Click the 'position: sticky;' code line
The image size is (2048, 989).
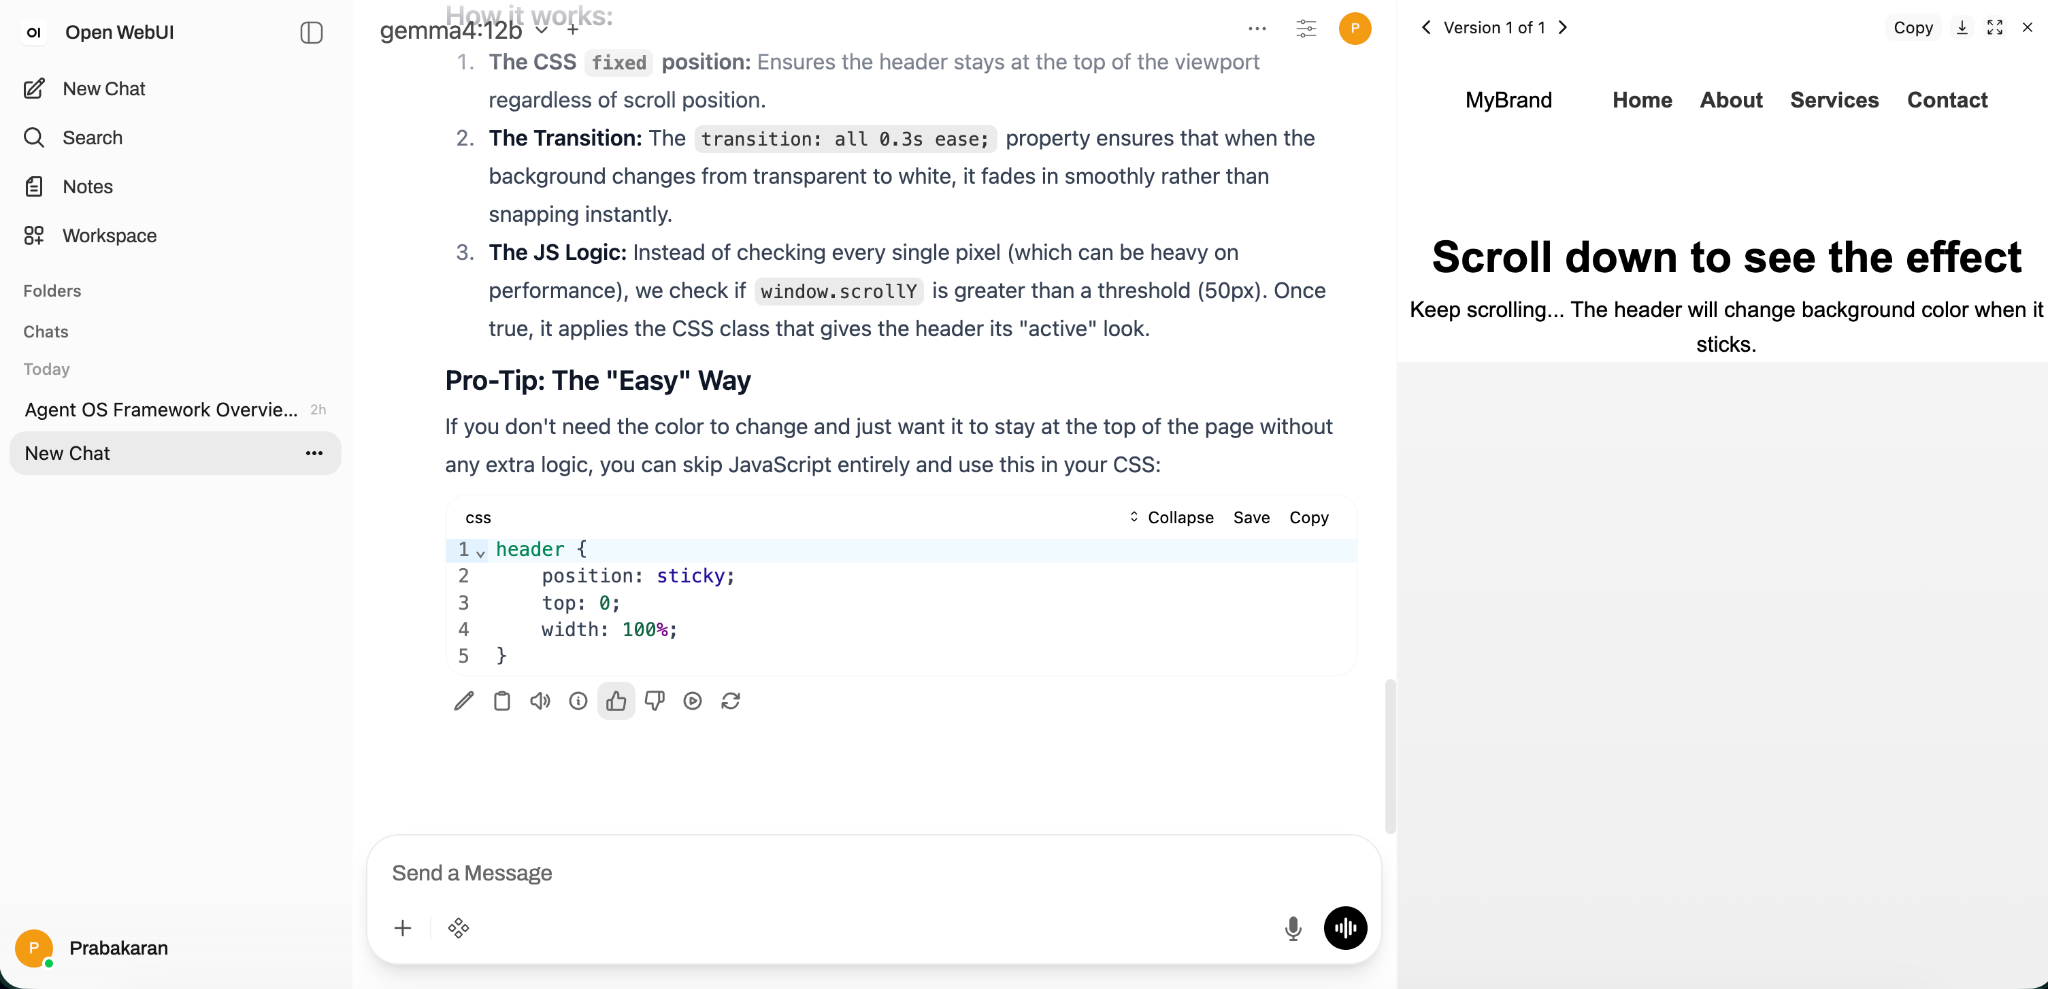point(638,576)
